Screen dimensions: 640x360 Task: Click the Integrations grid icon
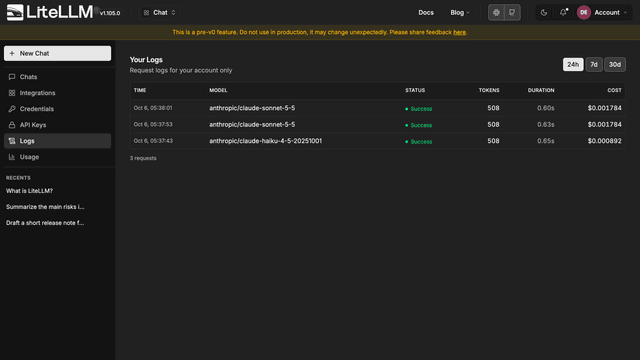tap(12, 93)
